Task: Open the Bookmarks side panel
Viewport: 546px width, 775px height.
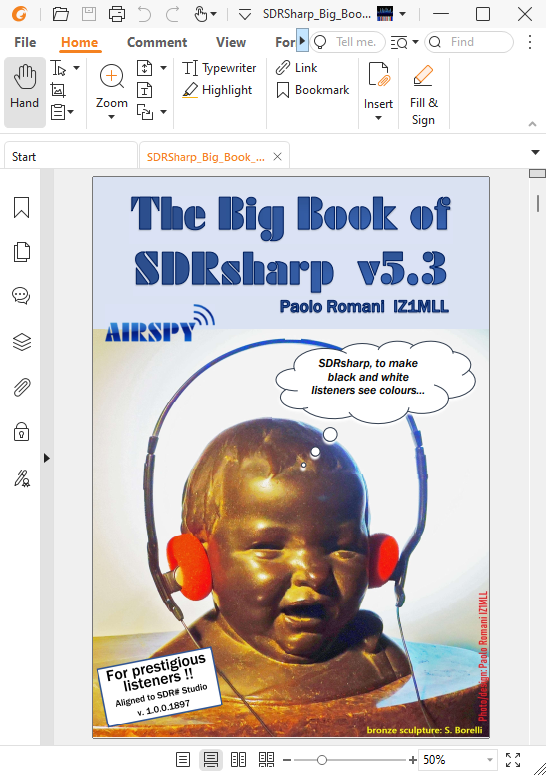Action: point(21,207)
